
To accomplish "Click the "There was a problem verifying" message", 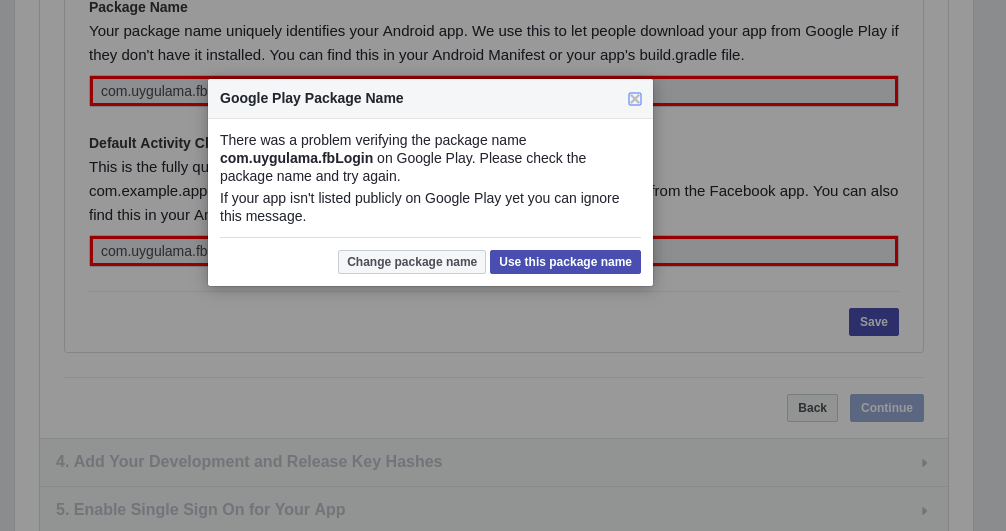I will pos(373,140).
